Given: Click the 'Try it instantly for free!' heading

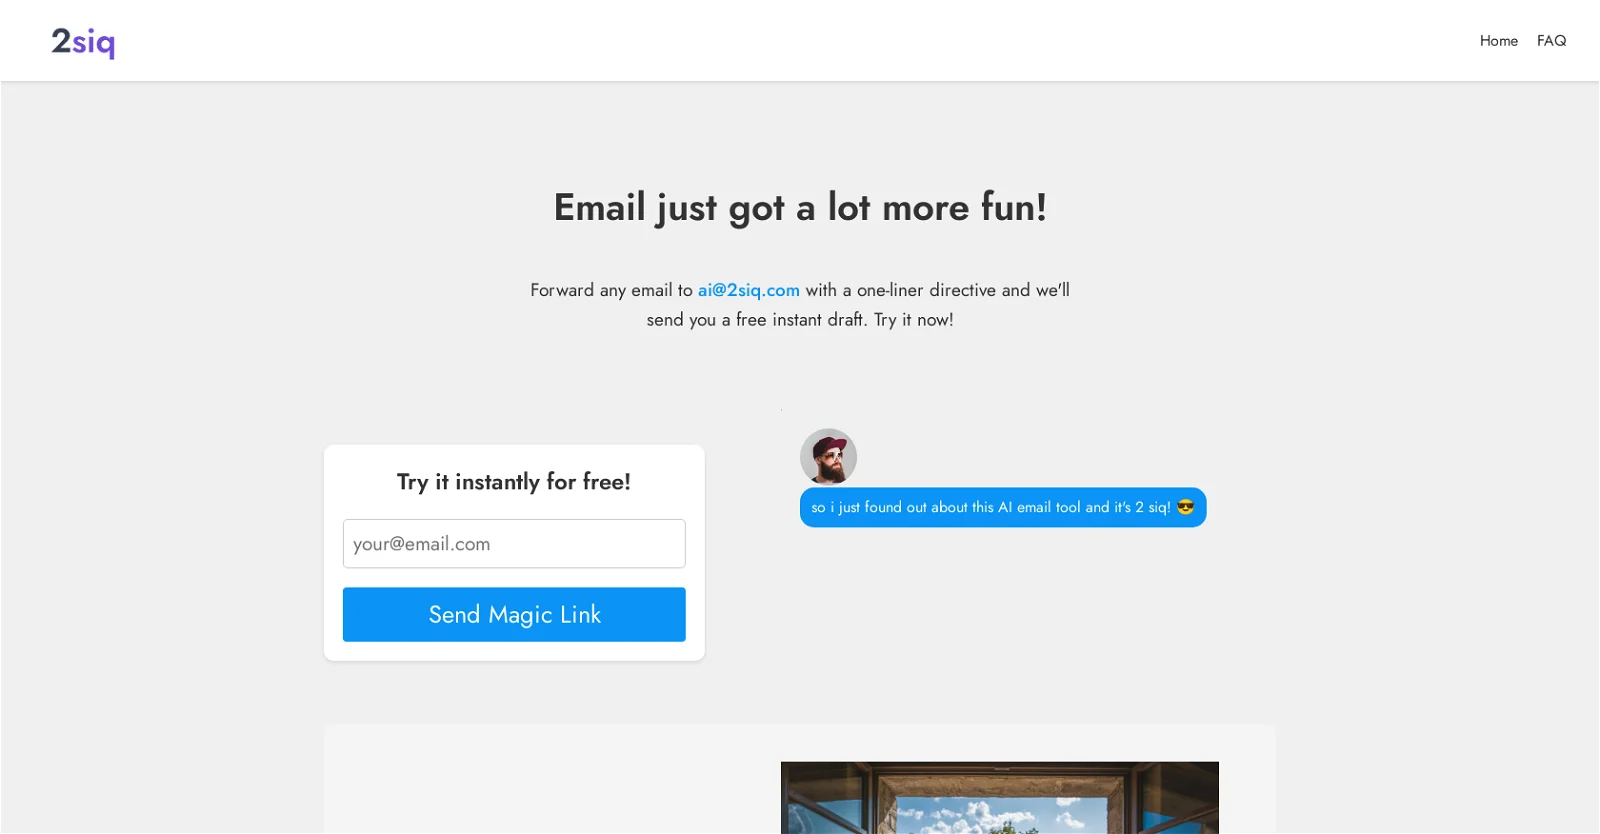Looking at the screenshot, I should point(514,482).
